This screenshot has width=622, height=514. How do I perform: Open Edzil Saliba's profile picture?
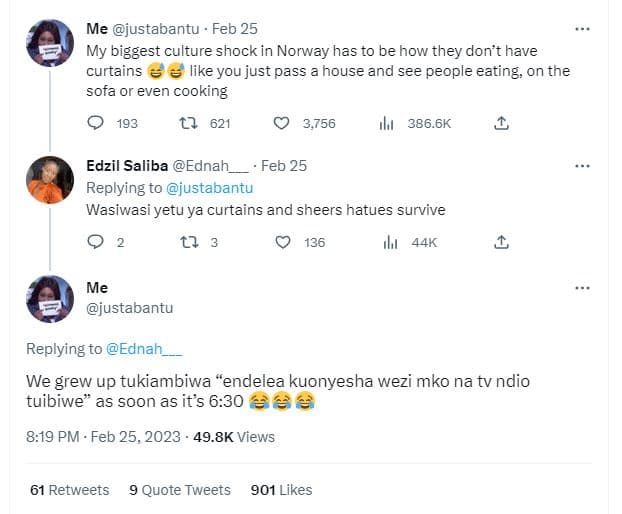pyautogui.click(x=49, y=180)
